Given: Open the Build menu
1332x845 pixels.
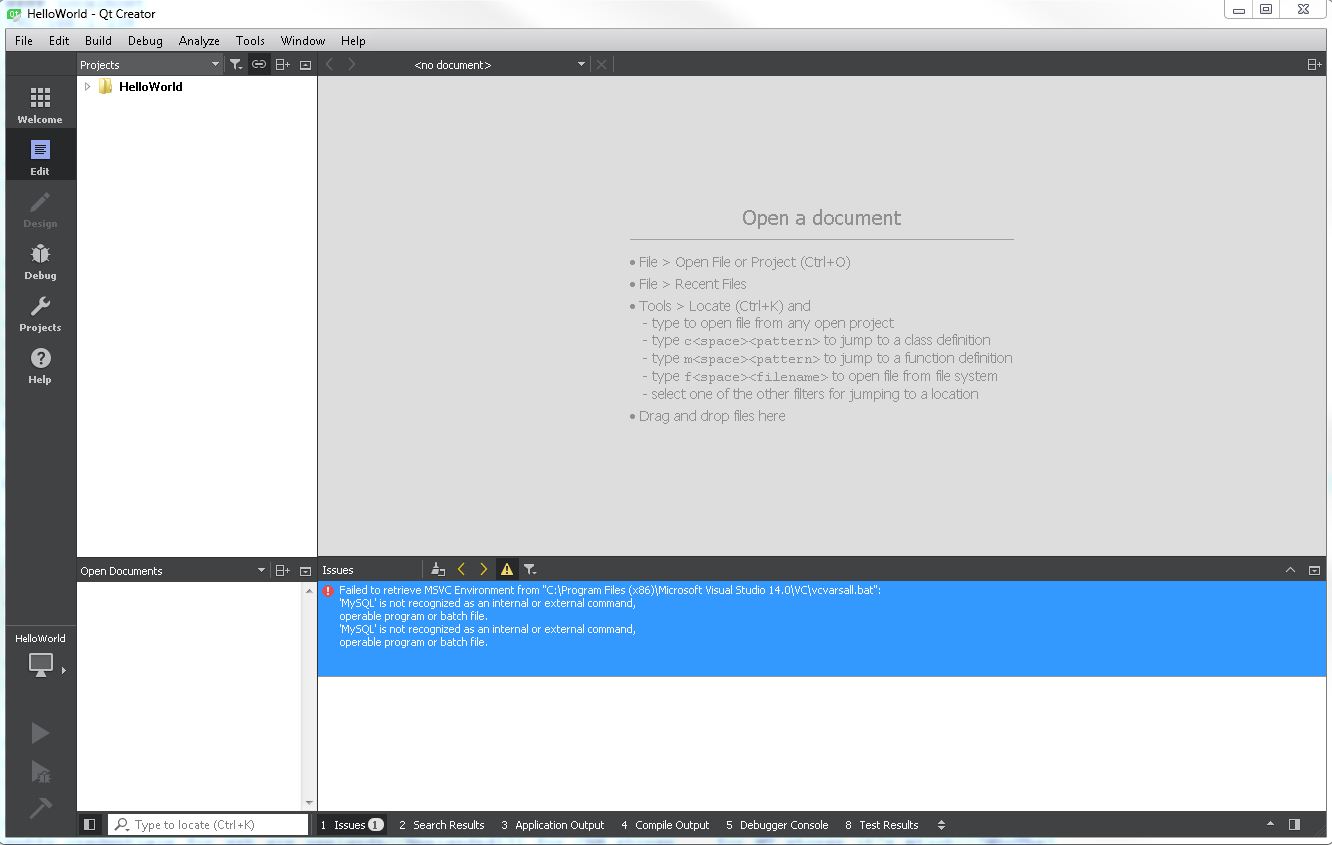Looking at the screenshot, I should click(x=98, y=41).
